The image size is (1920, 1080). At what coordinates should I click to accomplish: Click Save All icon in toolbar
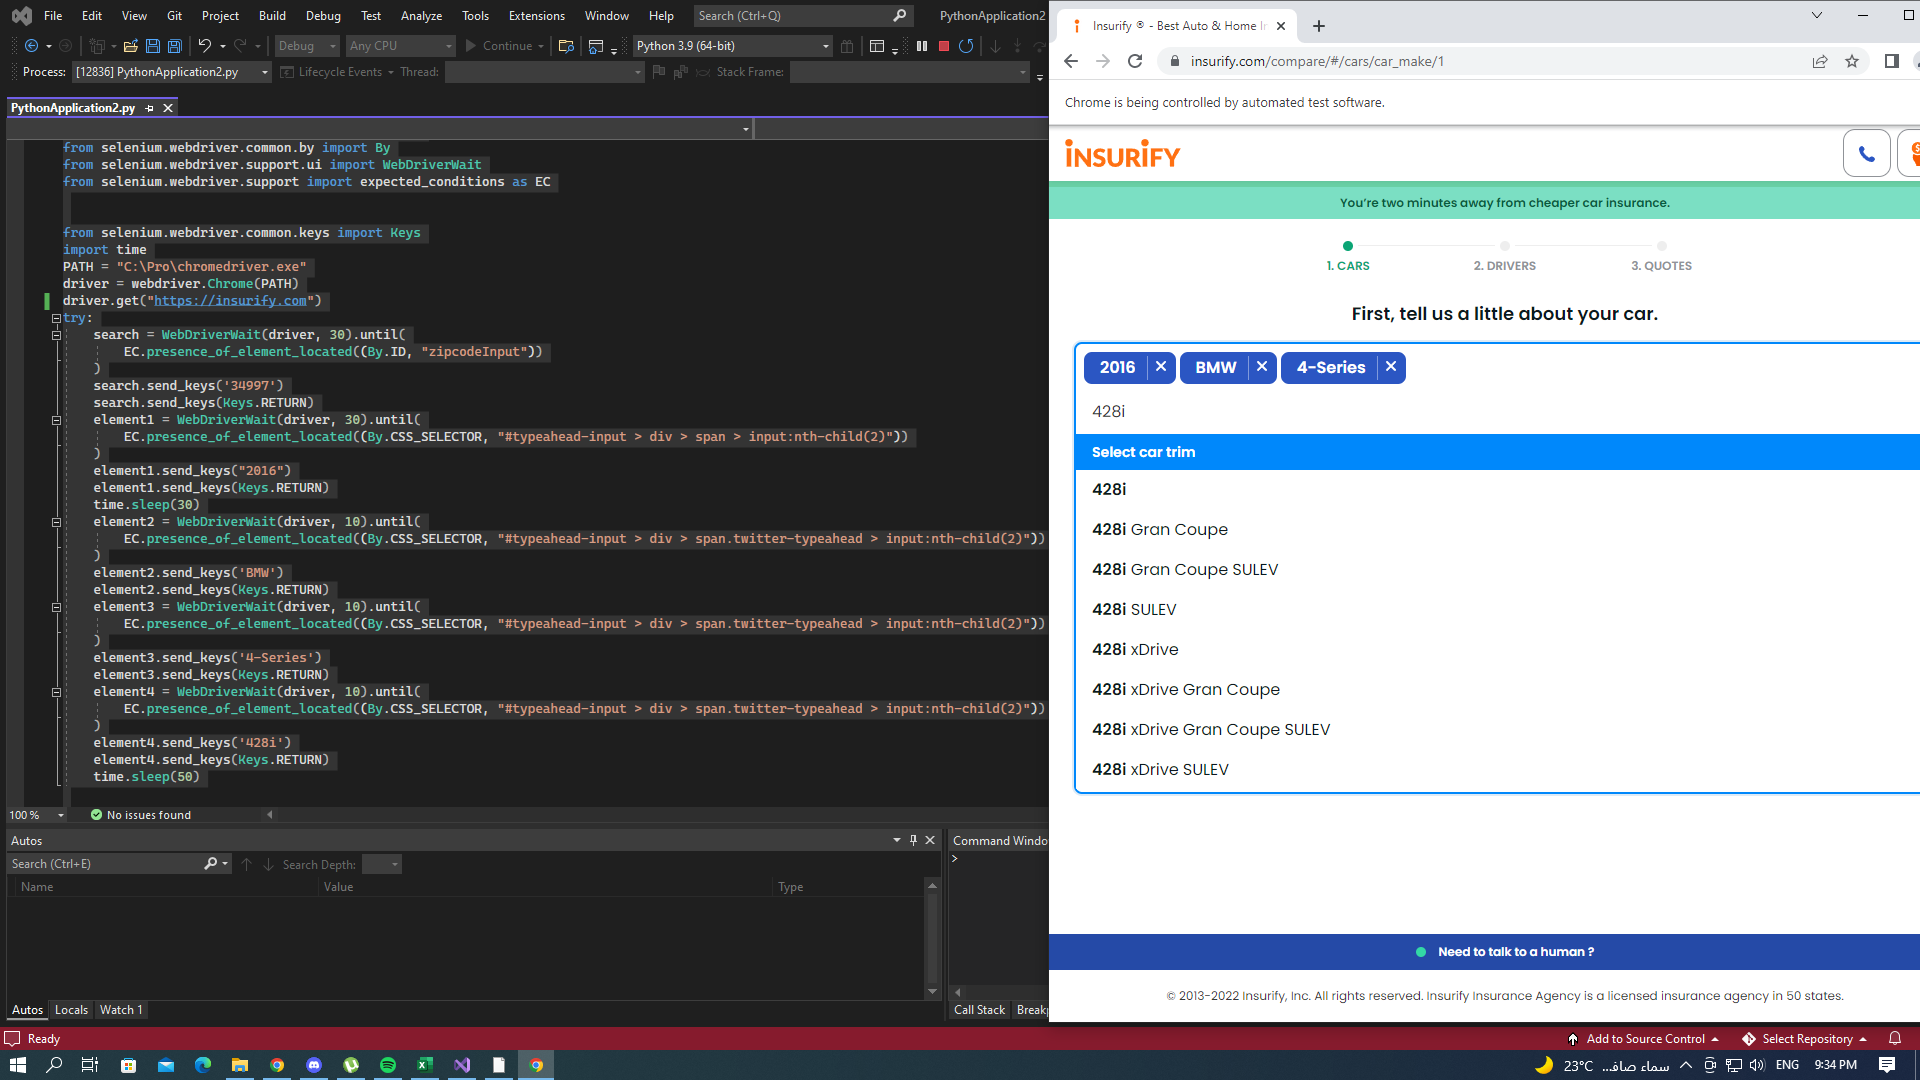point(175,46)
